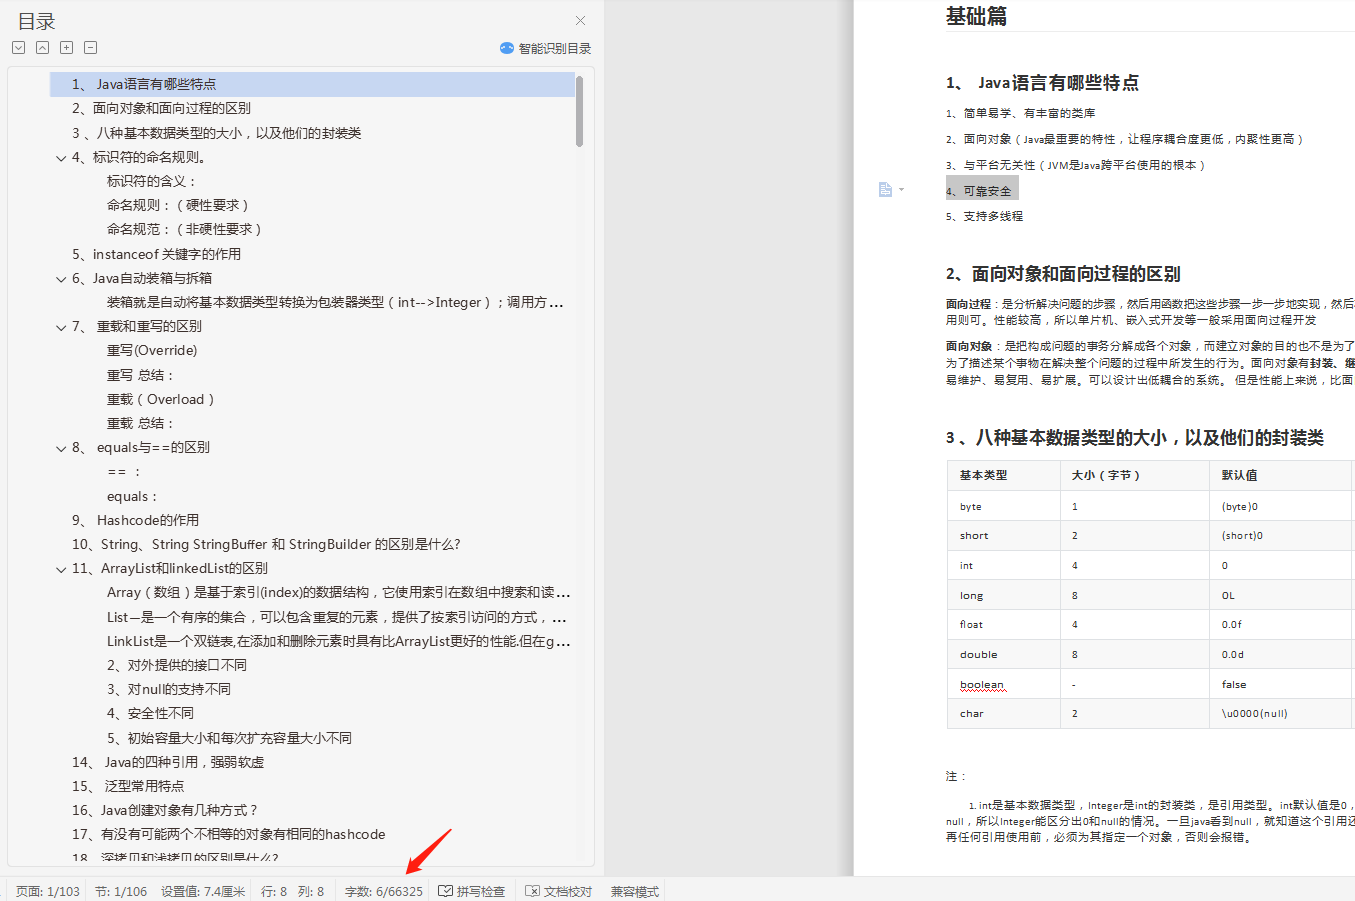The height and width of the screenshot is (901, 1355).
Task: Select outline entry 1、Java语言有哪些特点
Action: pos(312,84)
